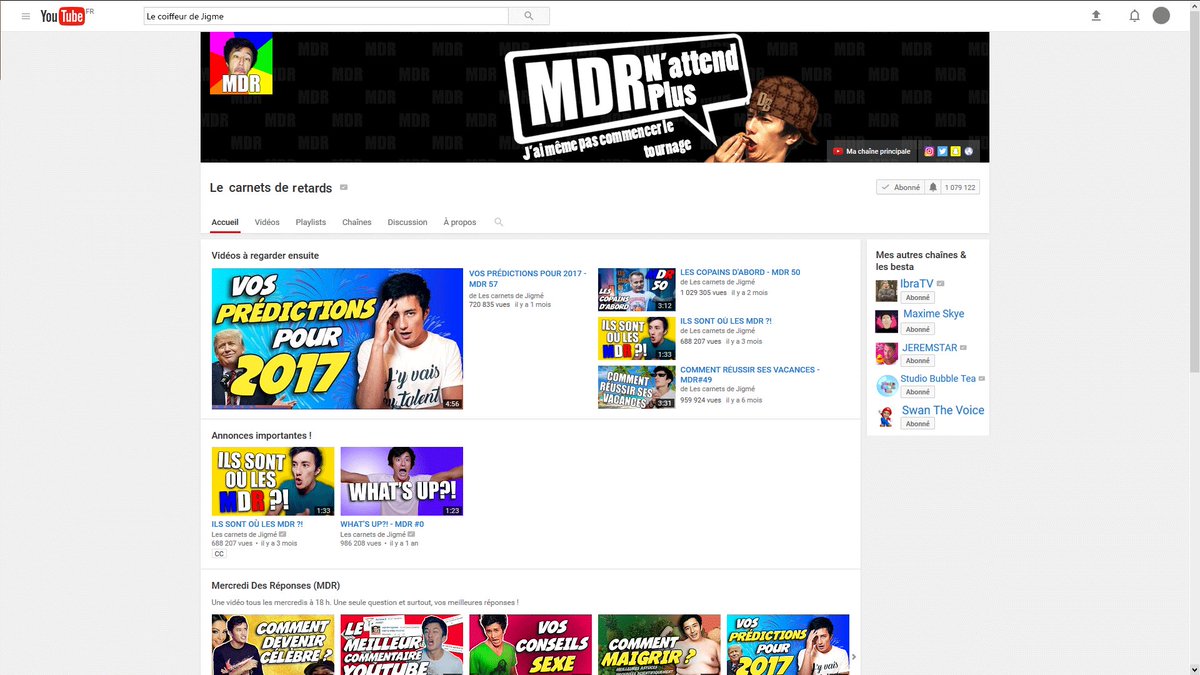Open Studio Bubble Tea channel link

click(938, 379)
